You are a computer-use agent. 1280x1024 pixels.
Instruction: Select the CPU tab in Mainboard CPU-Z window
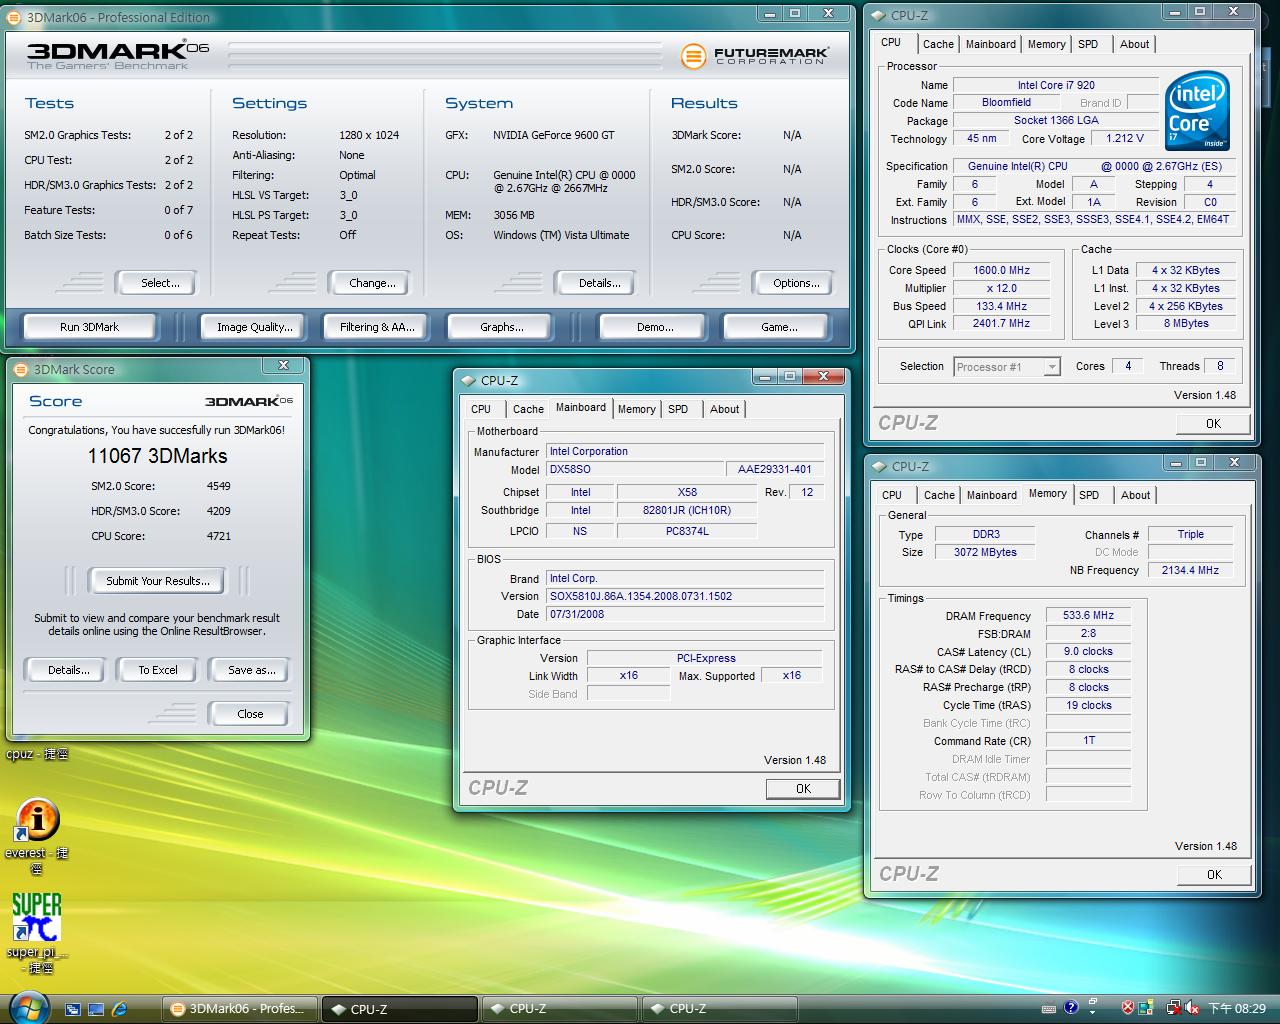[481, 409]
